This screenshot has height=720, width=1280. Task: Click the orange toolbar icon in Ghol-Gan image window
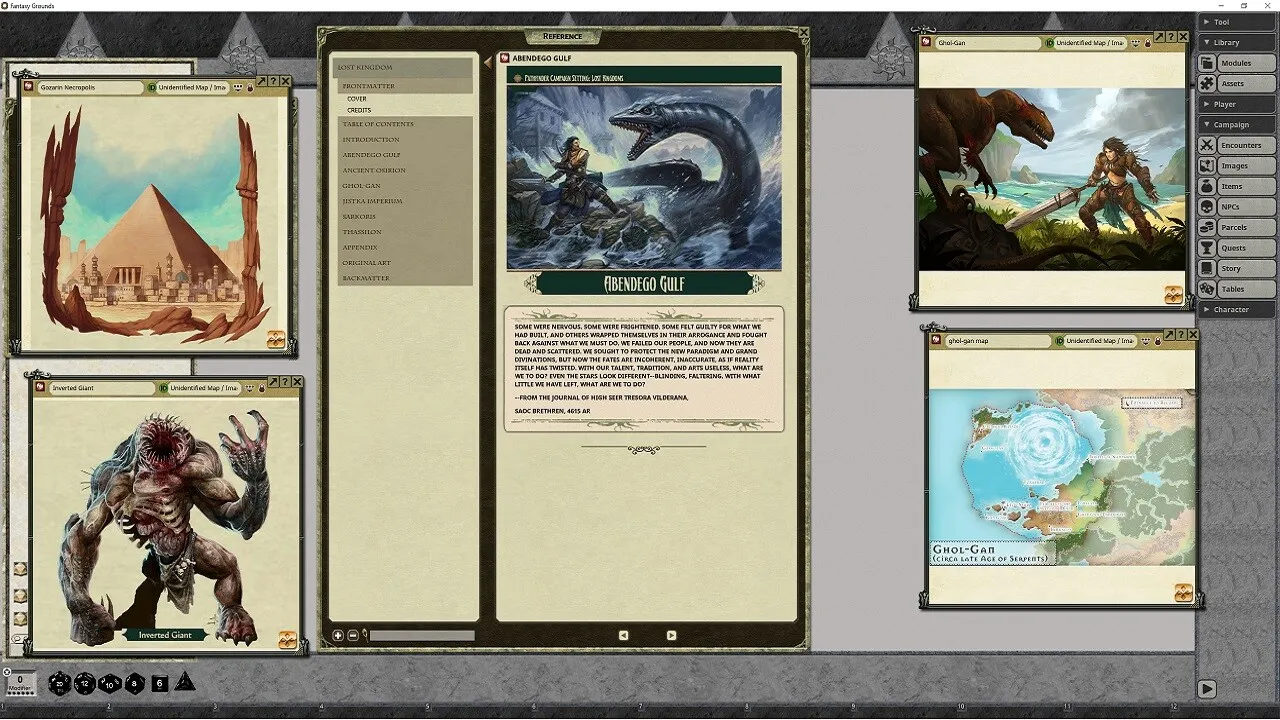point(1173,294)
